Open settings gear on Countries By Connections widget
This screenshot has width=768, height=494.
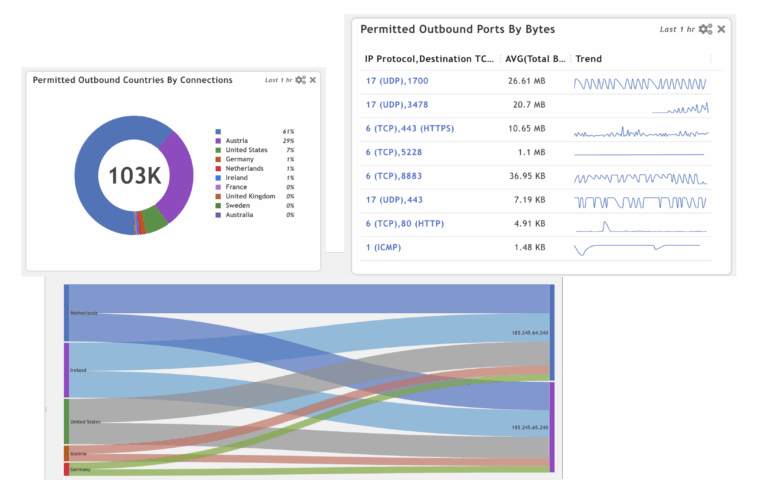point(300,80)
